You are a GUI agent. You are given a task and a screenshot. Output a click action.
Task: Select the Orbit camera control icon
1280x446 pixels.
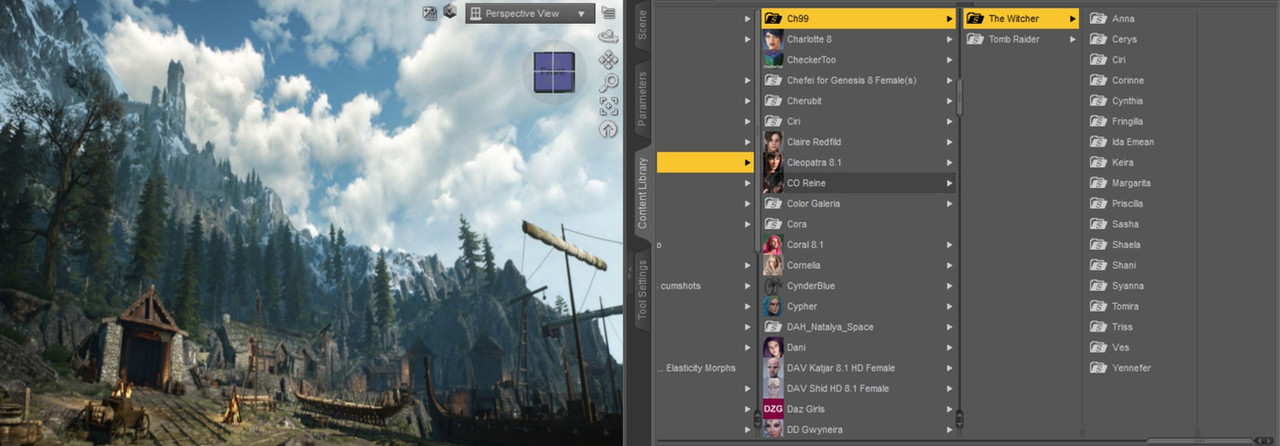point(608,36)
